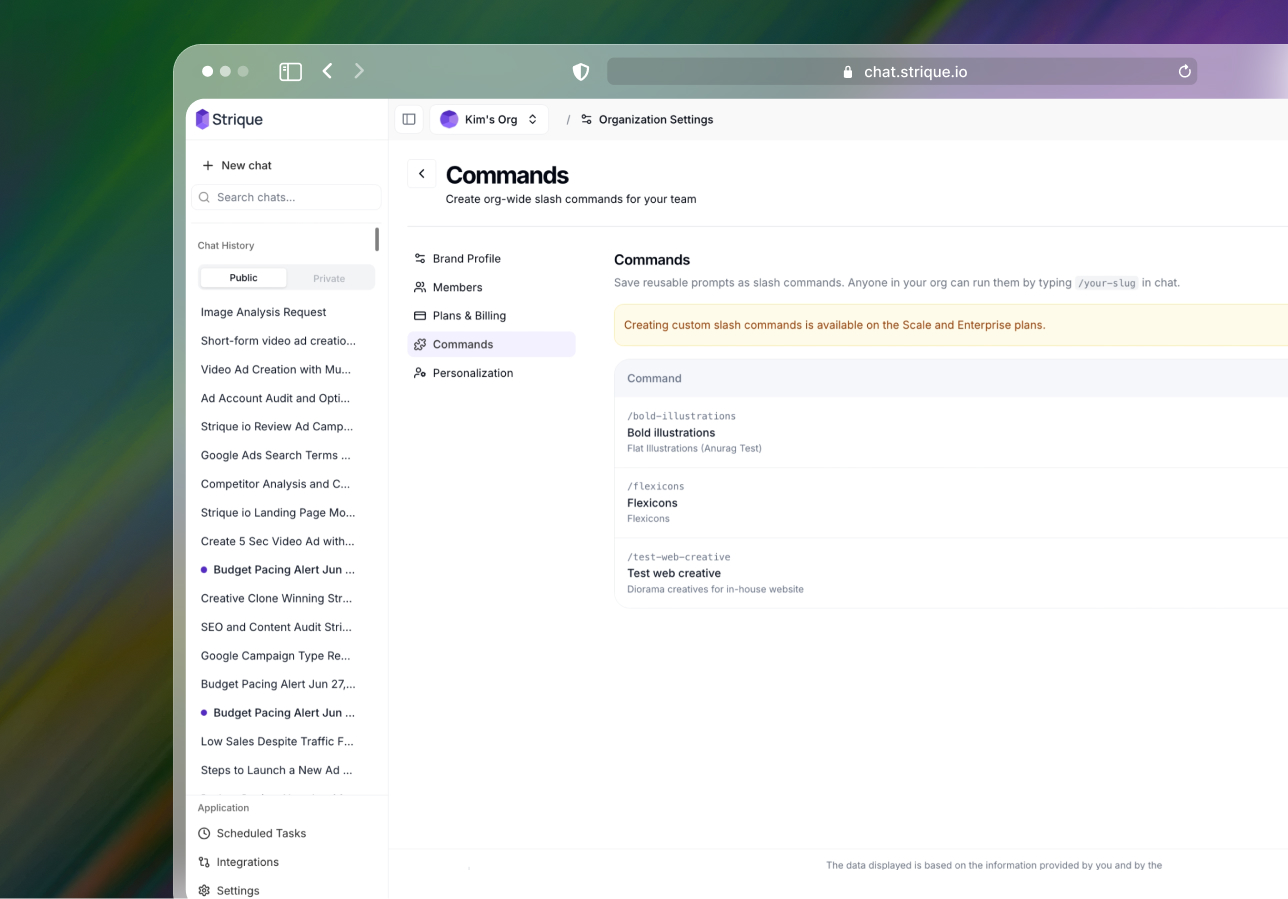Click the Commands puzzle icon
The image size is (1288, 899).
point(420,344)
